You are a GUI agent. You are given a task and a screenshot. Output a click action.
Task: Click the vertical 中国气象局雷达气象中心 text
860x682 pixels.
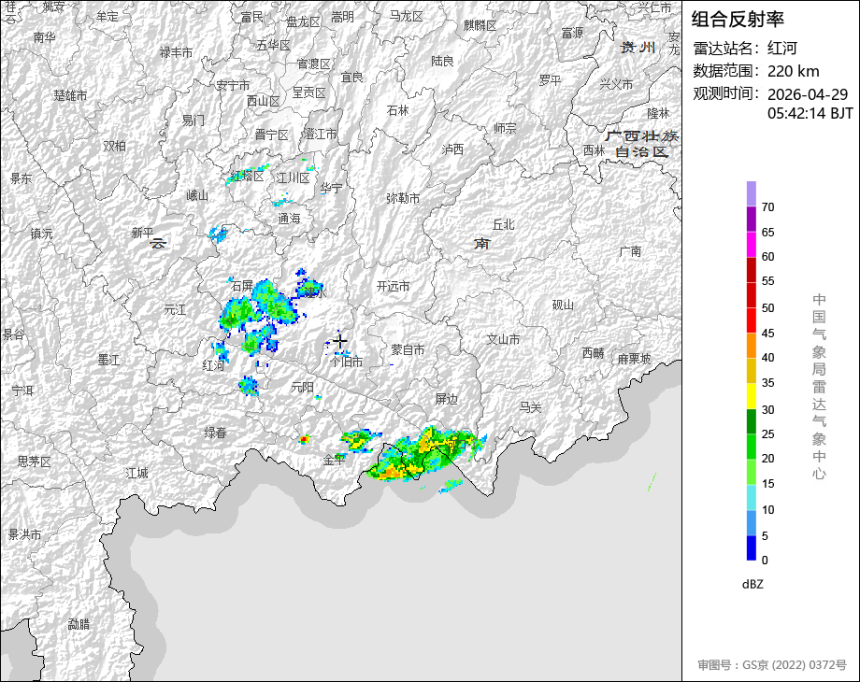pos(819,386)
